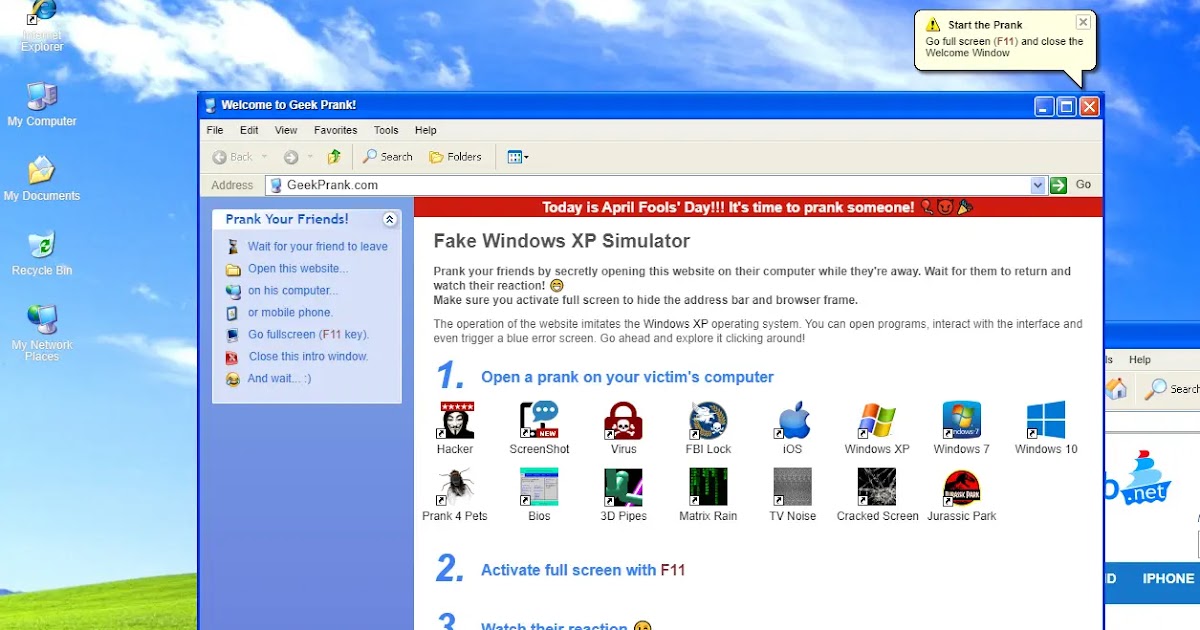Screen dimensions: 1200x630
Task: Open the File menu
Action: point(215,130)
